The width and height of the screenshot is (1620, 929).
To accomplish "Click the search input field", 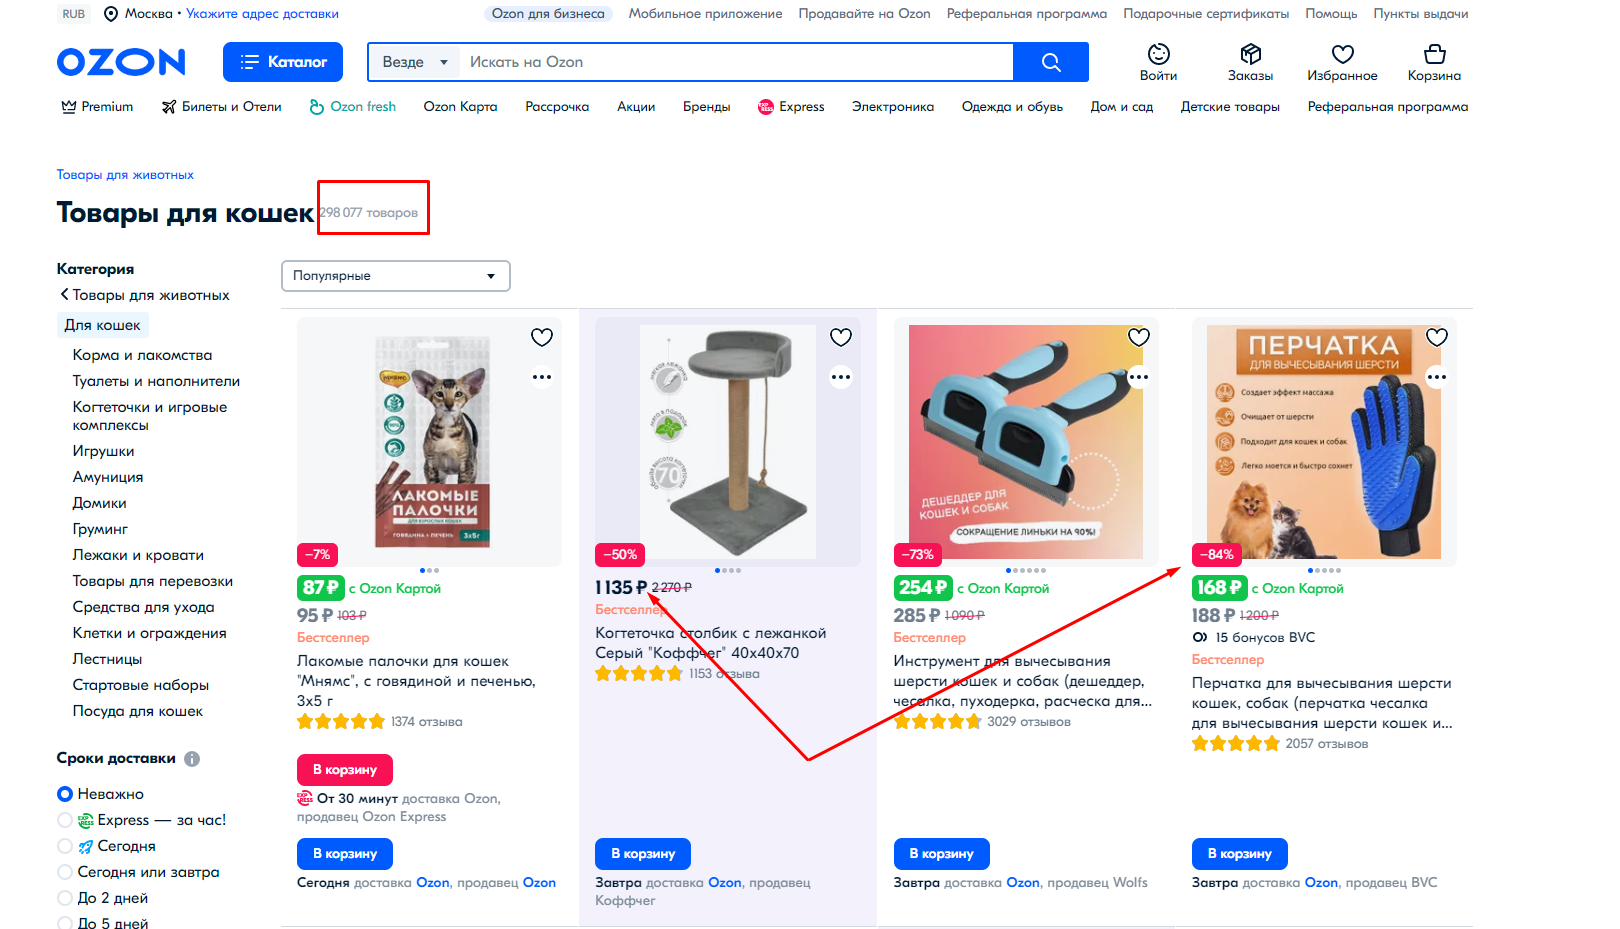I will pyautogui.click(x=736, y=62).
